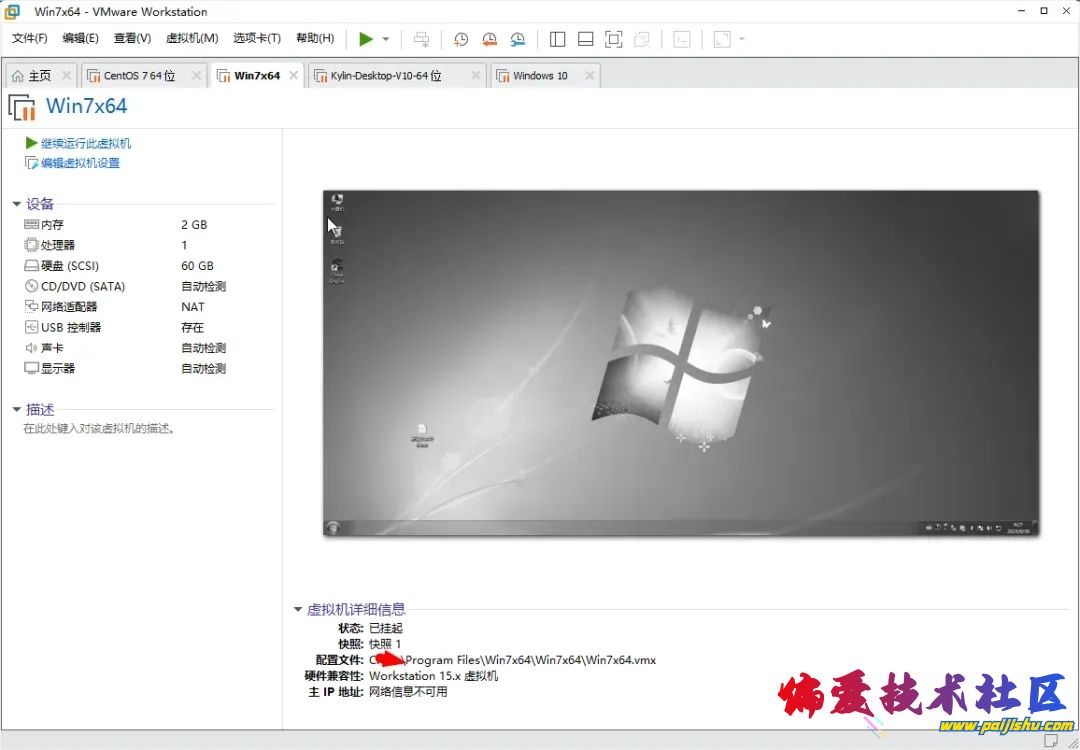1080x750 pixels.
Task: Click the green Power On play button
Action: tap(366, 39)
